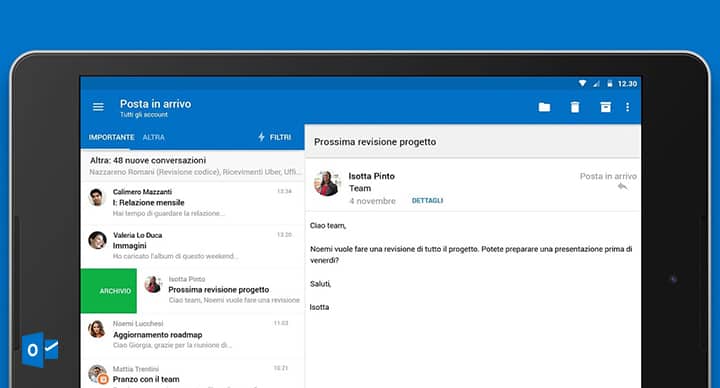Click Noemi Lucchesi avatar

tap(97, 329)
